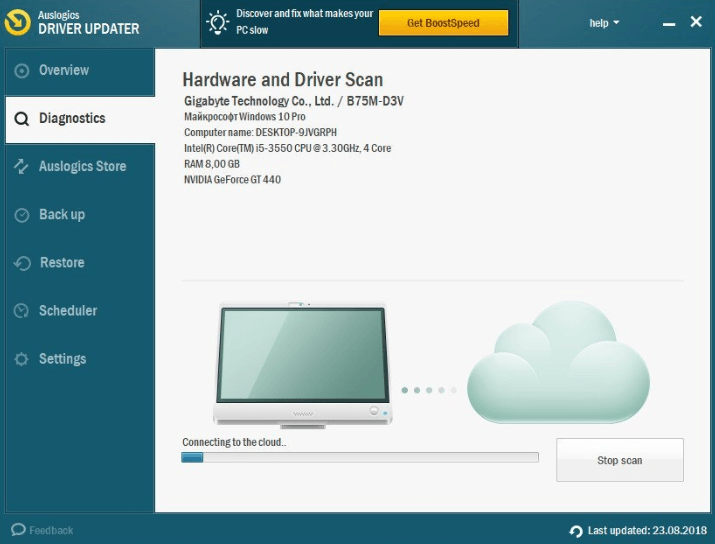Click the cloud illustration

pyautogui.click(x=559, y=362)
